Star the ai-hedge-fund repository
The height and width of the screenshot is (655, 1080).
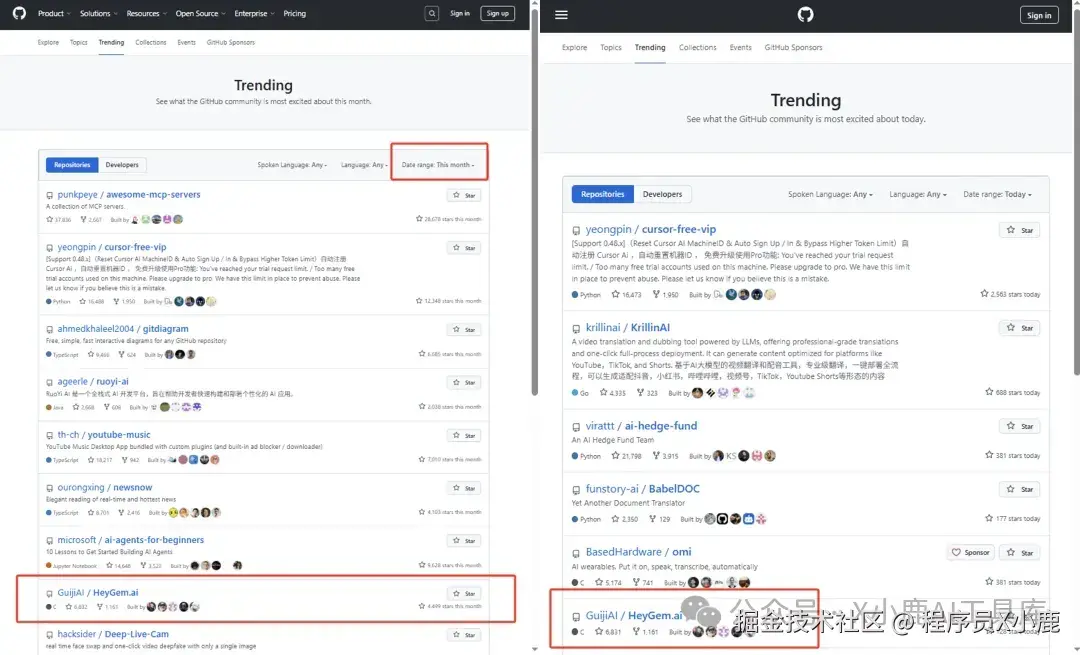click(x=1019, y=426)
